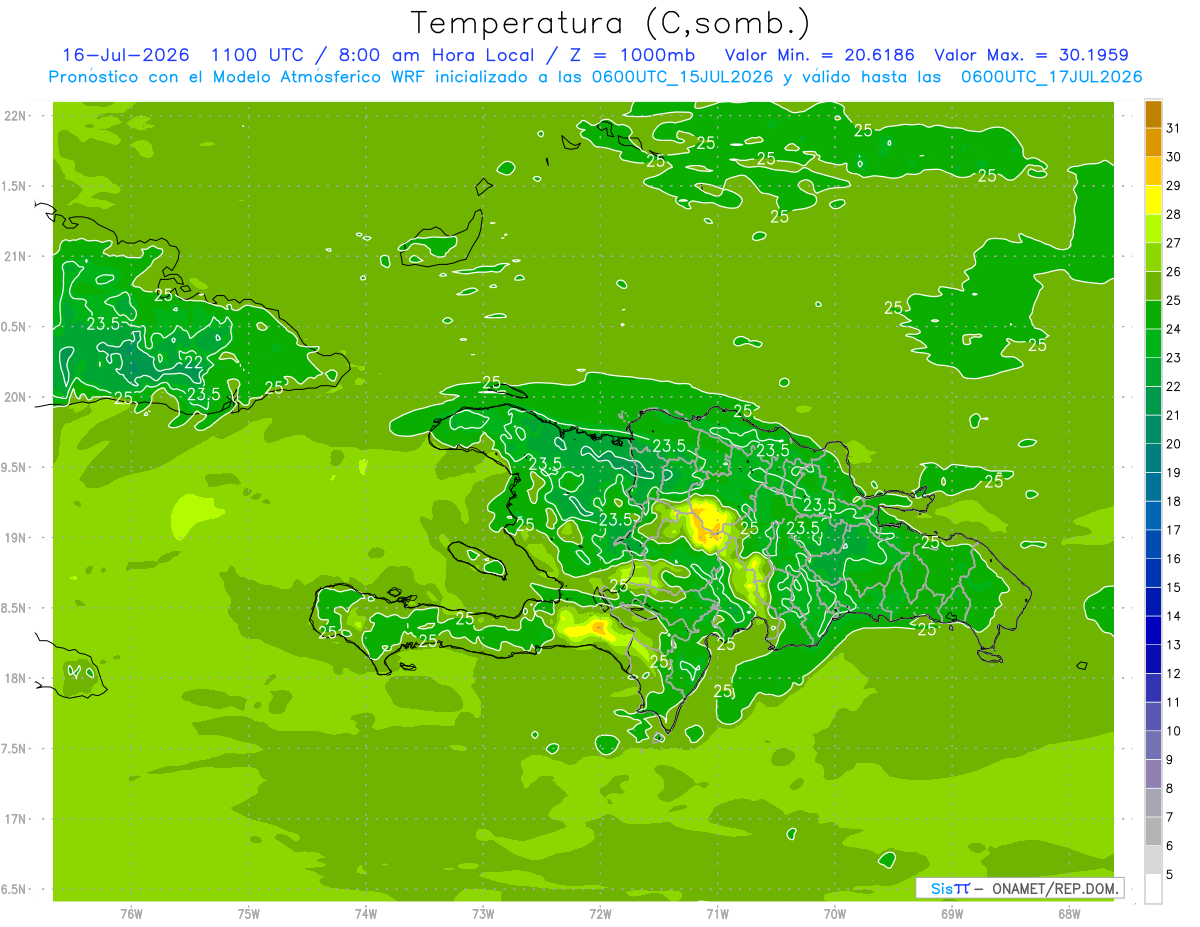Screen dimensions: 1200x927
Task: Click the title "Temperatura (C,somb.)"
Action: click(x=611, y=23)
